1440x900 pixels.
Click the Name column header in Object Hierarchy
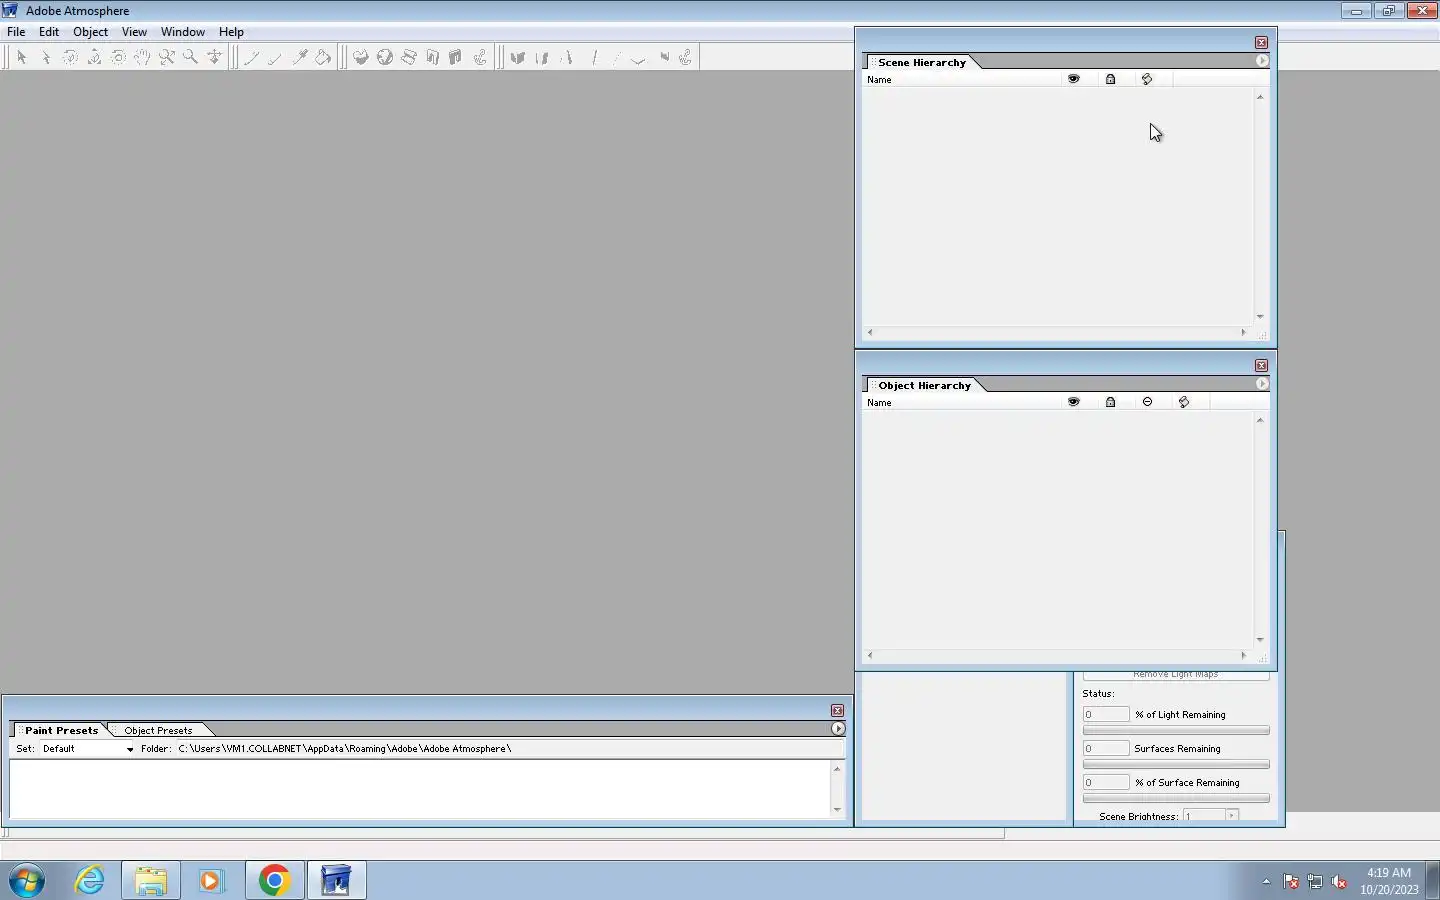962,403
